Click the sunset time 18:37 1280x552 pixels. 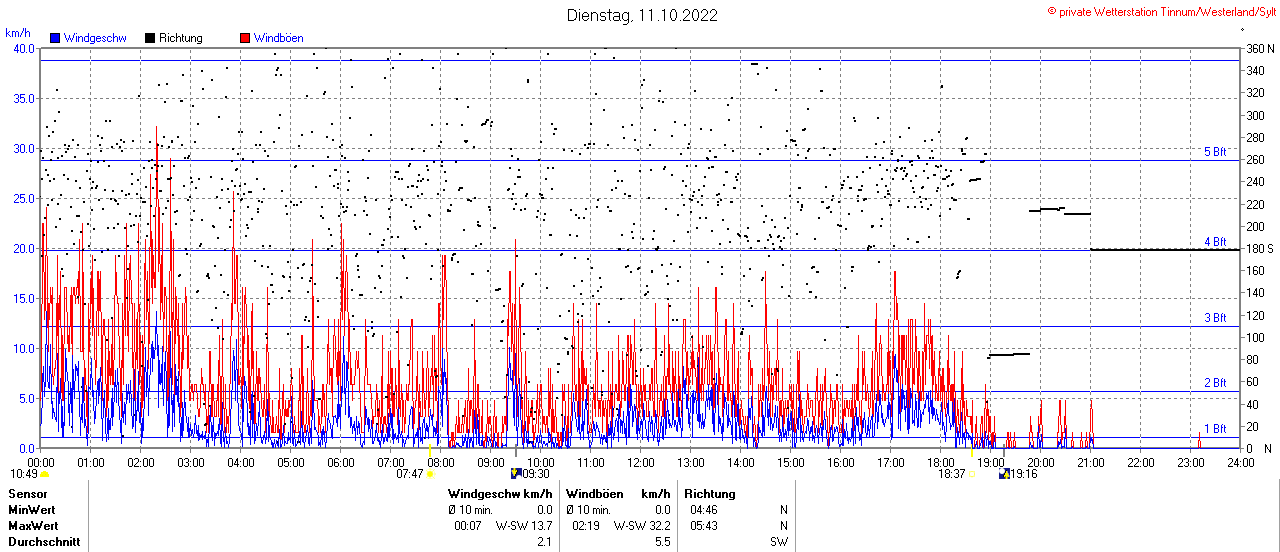pyautogui.click(x=952, y=474)
